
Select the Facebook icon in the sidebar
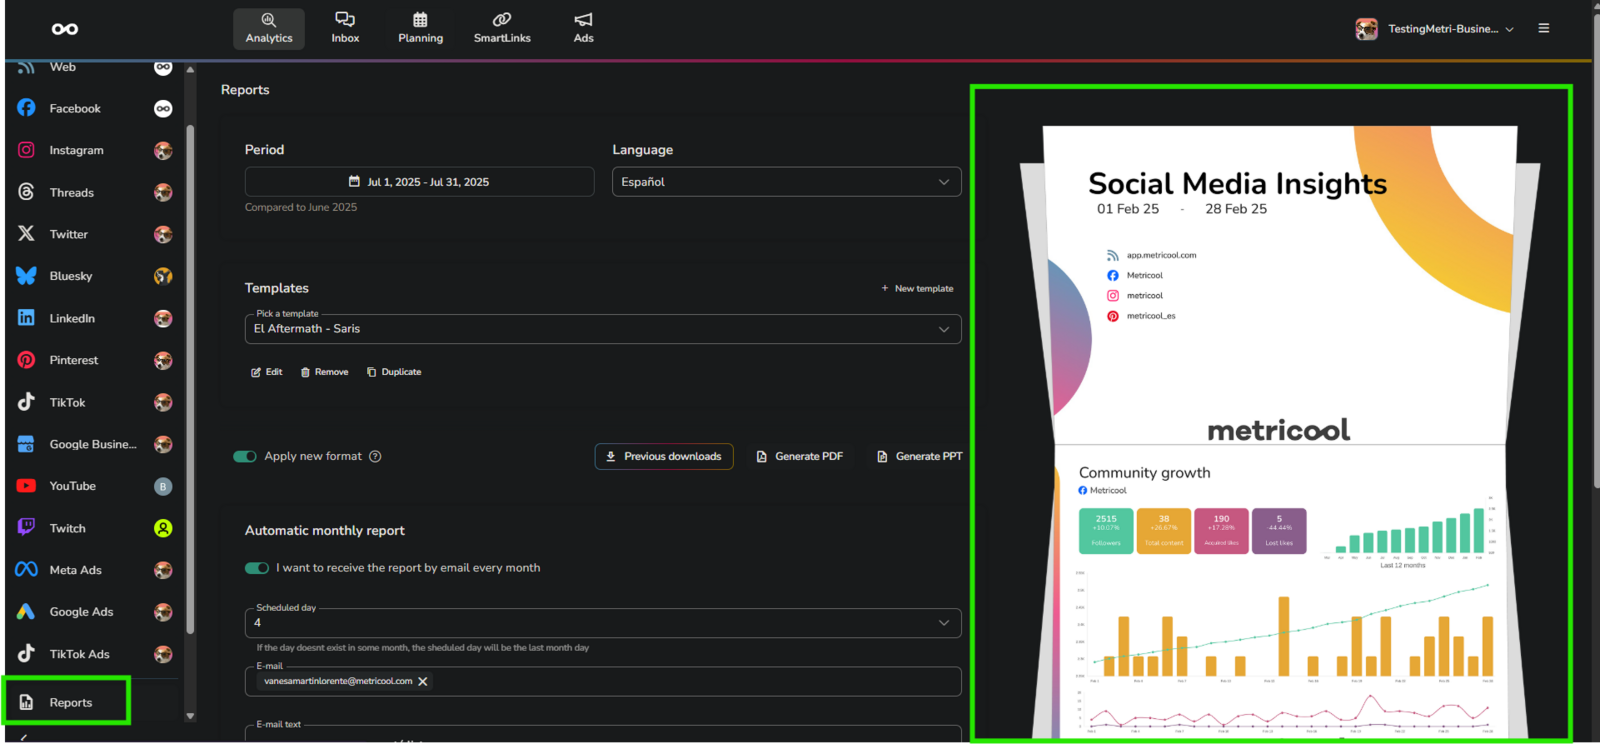(26, 108)
